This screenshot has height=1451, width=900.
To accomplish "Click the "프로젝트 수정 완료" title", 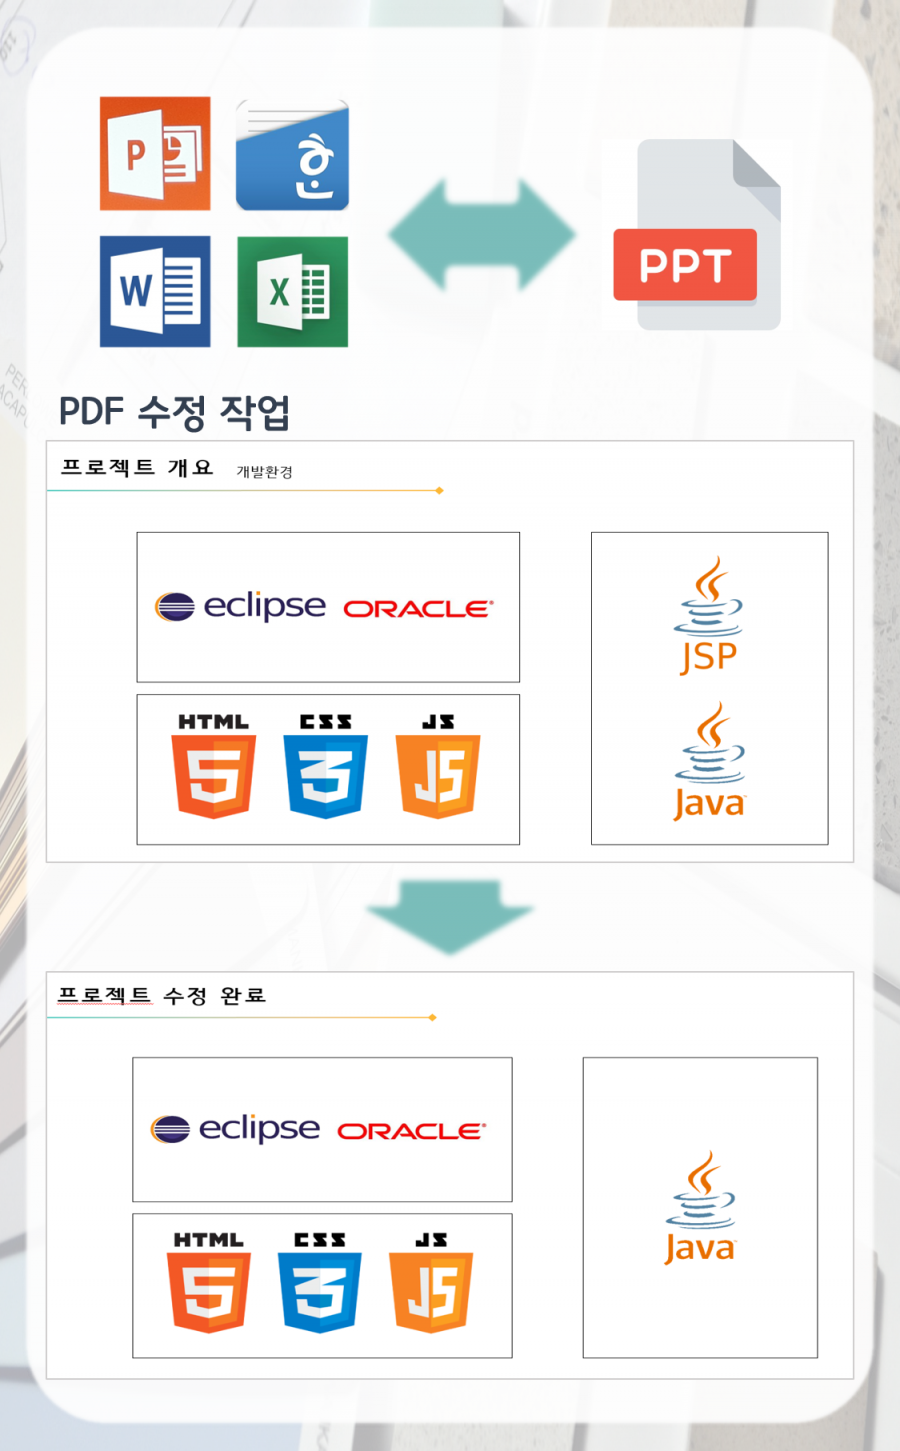I will click(162, 995).
